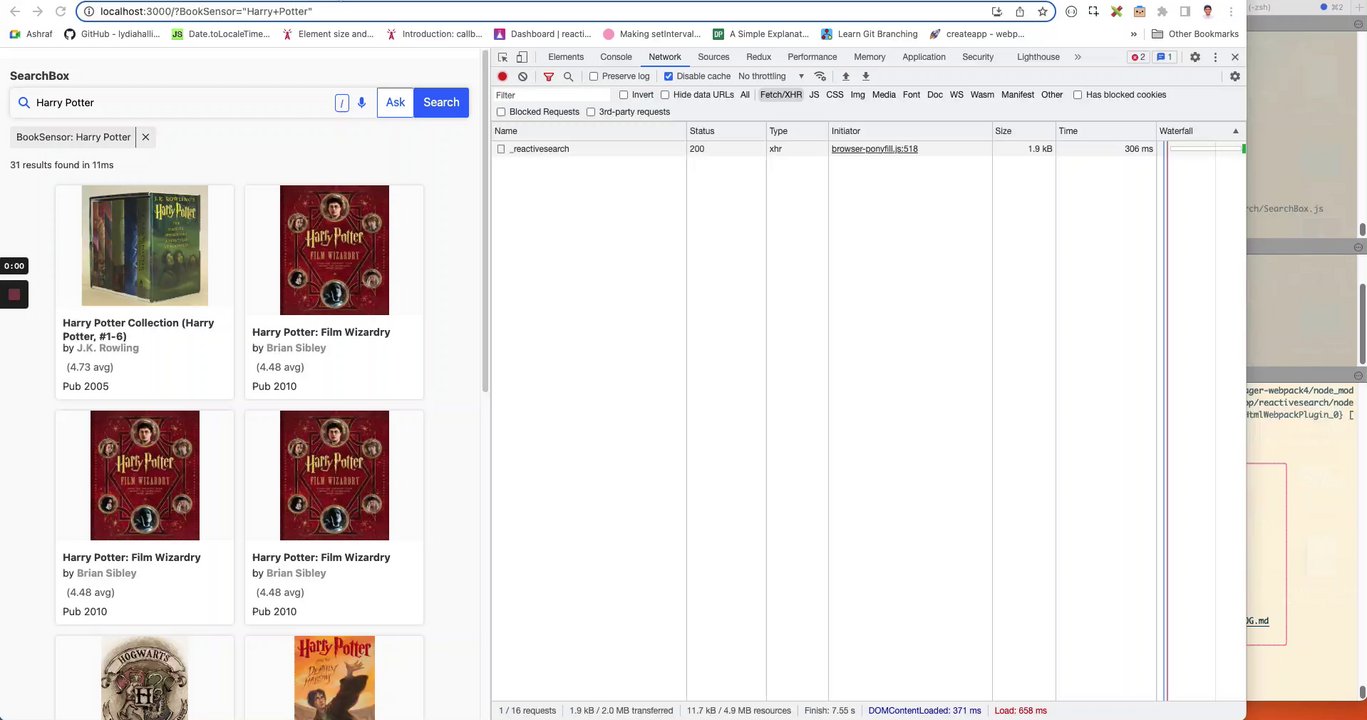
Task: Check Hide data URLs checkbox
Action: [x=665, y=95]
